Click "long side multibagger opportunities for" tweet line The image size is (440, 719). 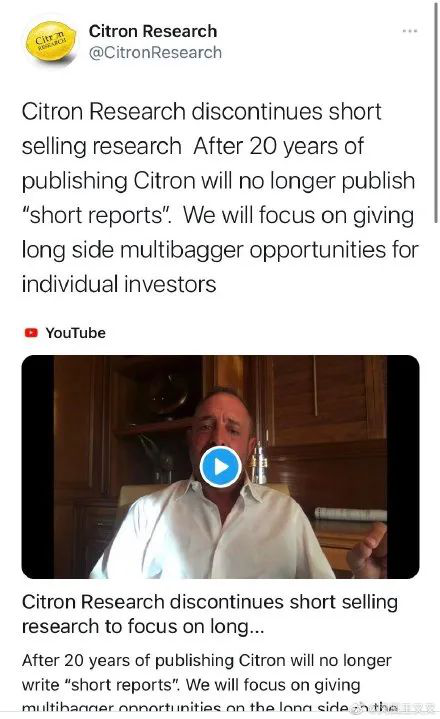coord(220,250)
